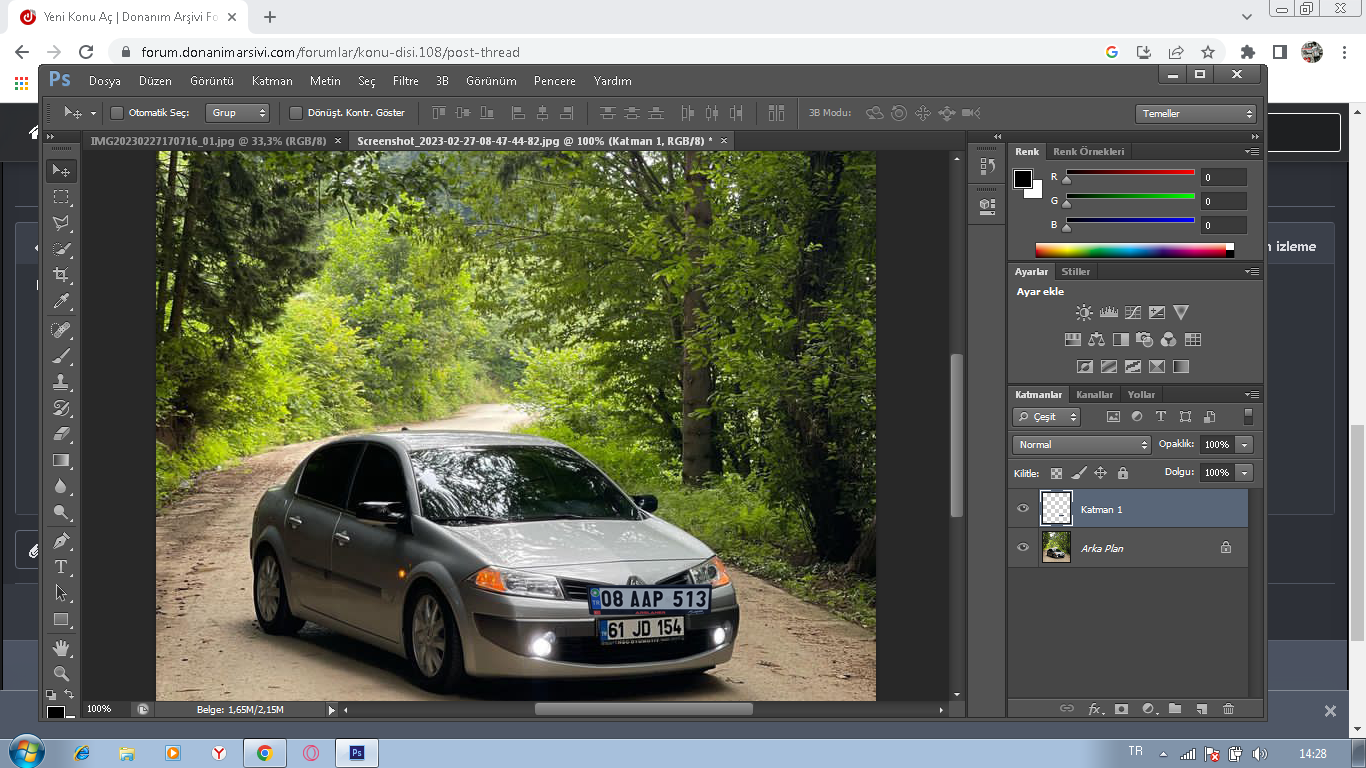Toggle lock all padlock icon
Image resolution: width=1366 pixels, height=768 pixels.
pos(1122,473)
